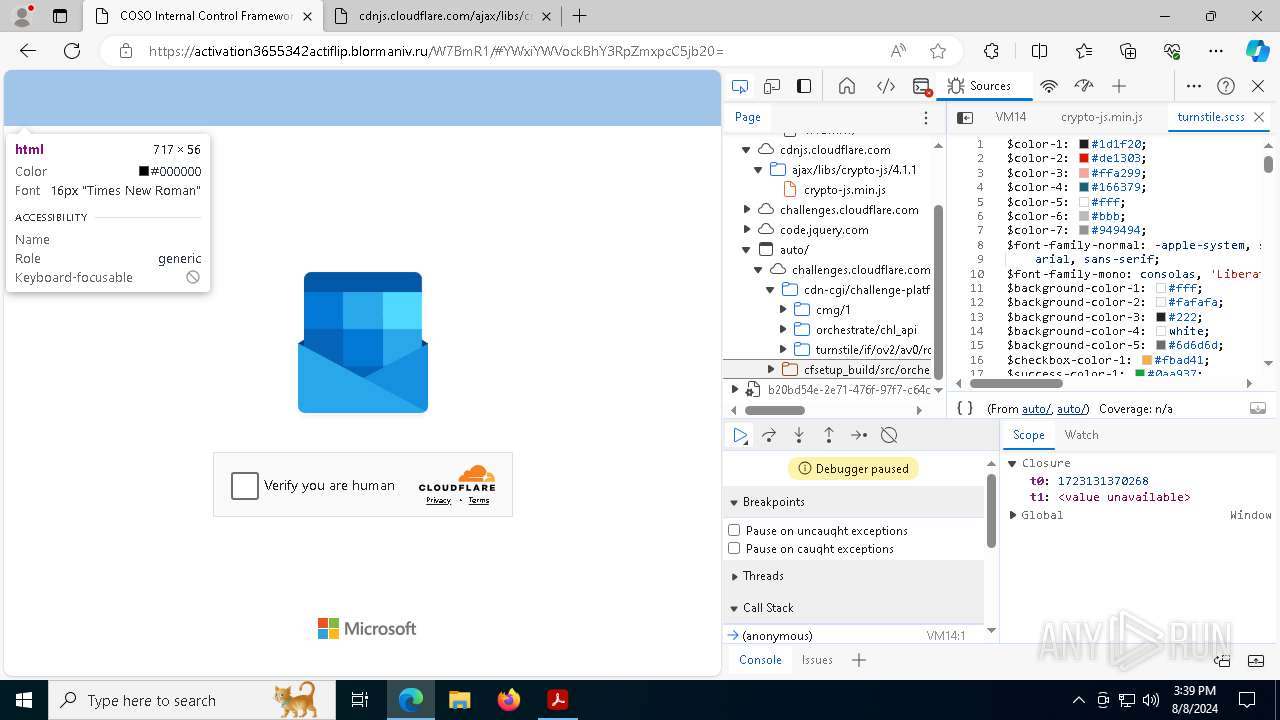This screenshot has width=1280, height=720.
Task: Open Copilot icon in Edge toolbar
Action: (1257, 51)
